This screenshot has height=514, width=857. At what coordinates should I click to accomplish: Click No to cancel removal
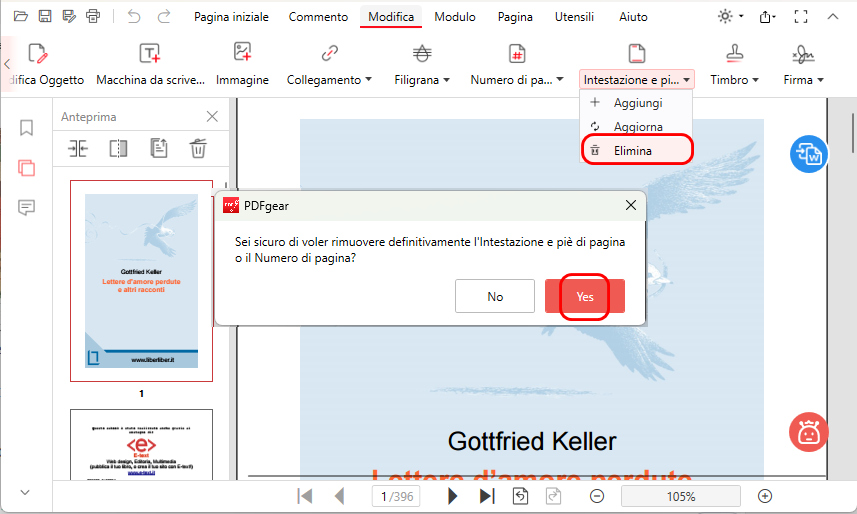coord(495,296)
